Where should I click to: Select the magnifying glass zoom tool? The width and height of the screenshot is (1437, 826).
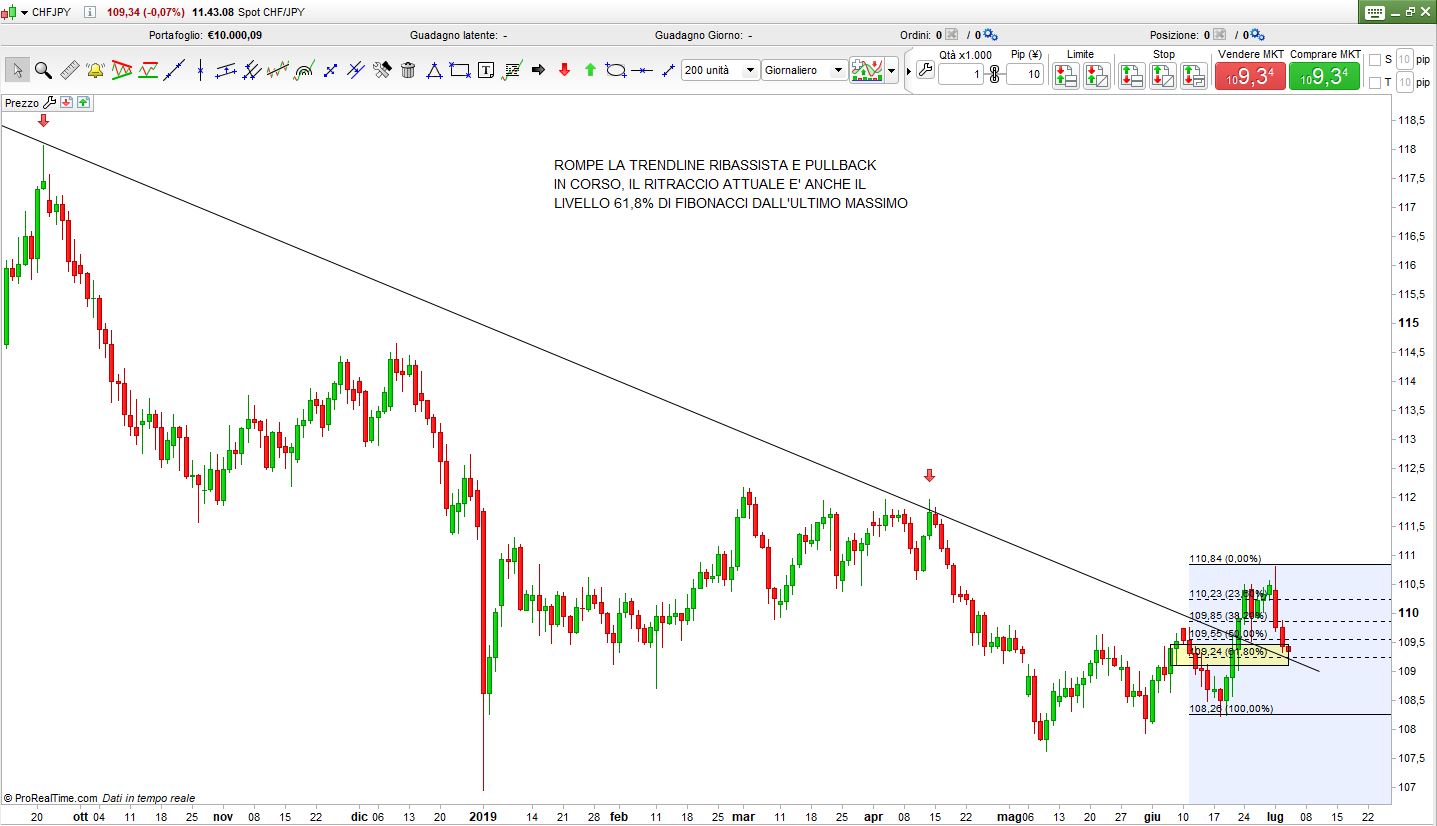[x=43, y=70]
